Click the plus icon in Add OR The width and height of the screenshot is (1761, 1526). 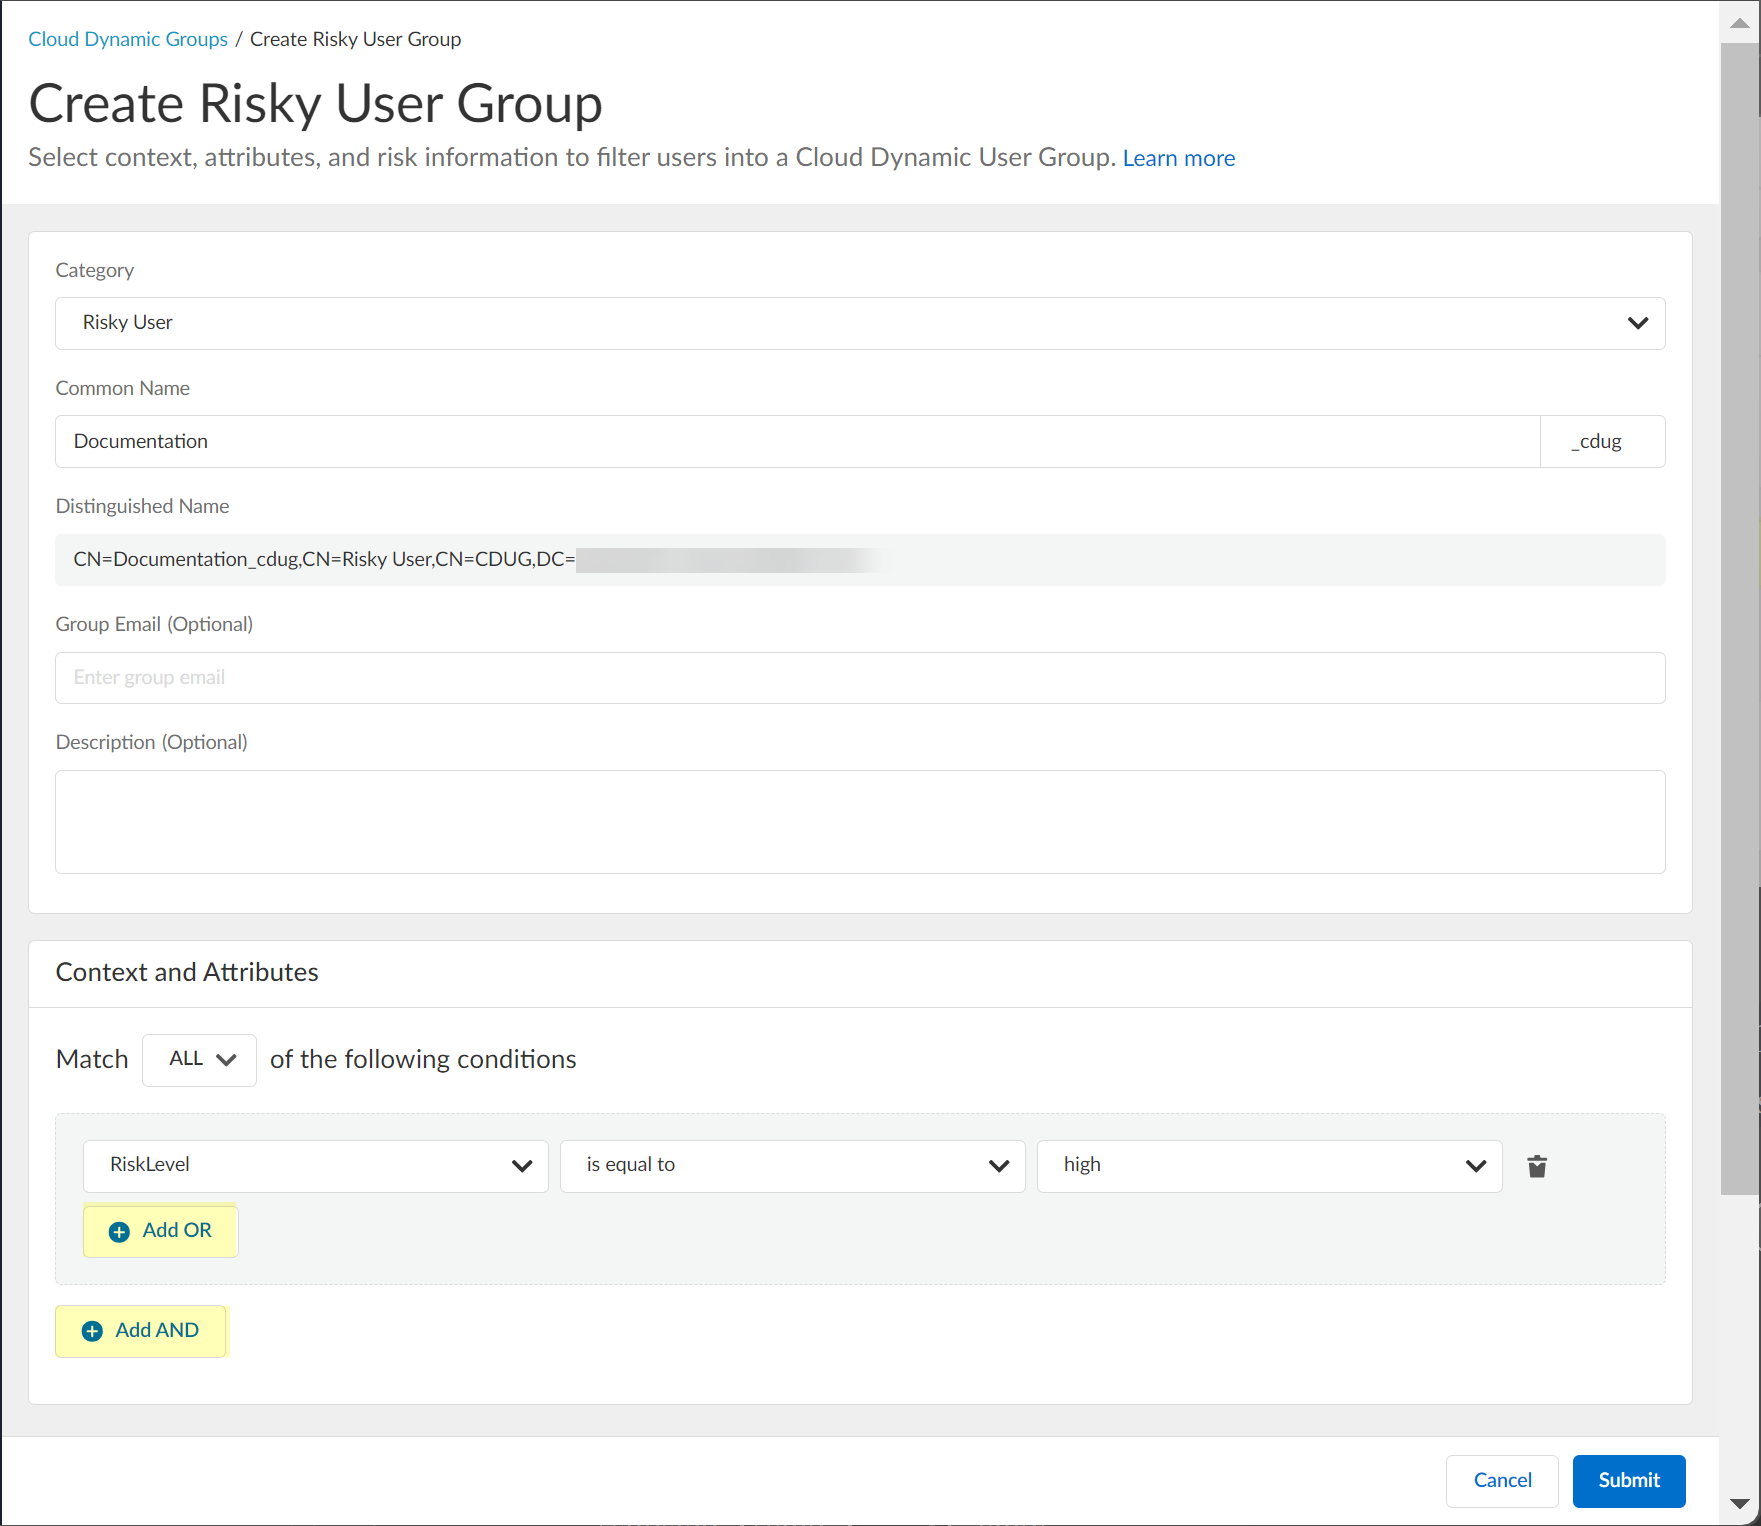[x=119, y=1232]
